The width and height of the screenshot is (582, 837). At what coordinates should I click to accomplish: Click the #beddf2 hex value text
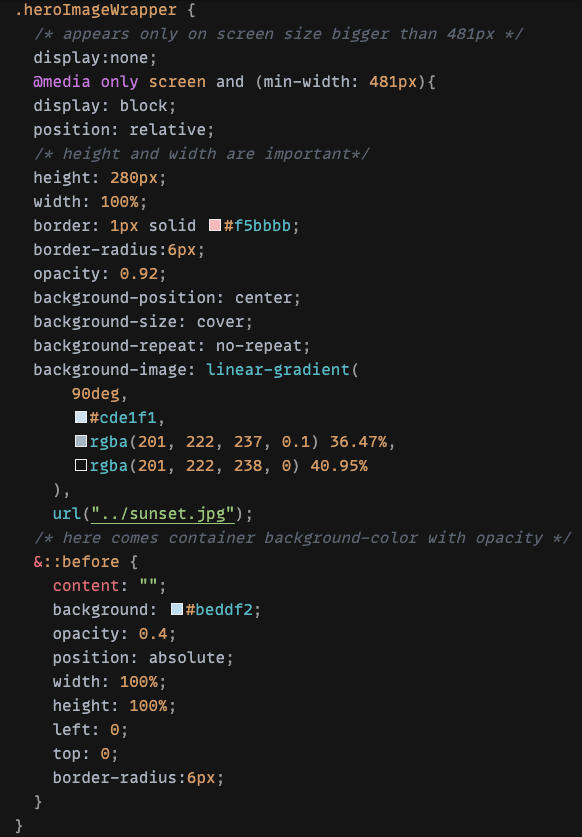pos(219,610)
